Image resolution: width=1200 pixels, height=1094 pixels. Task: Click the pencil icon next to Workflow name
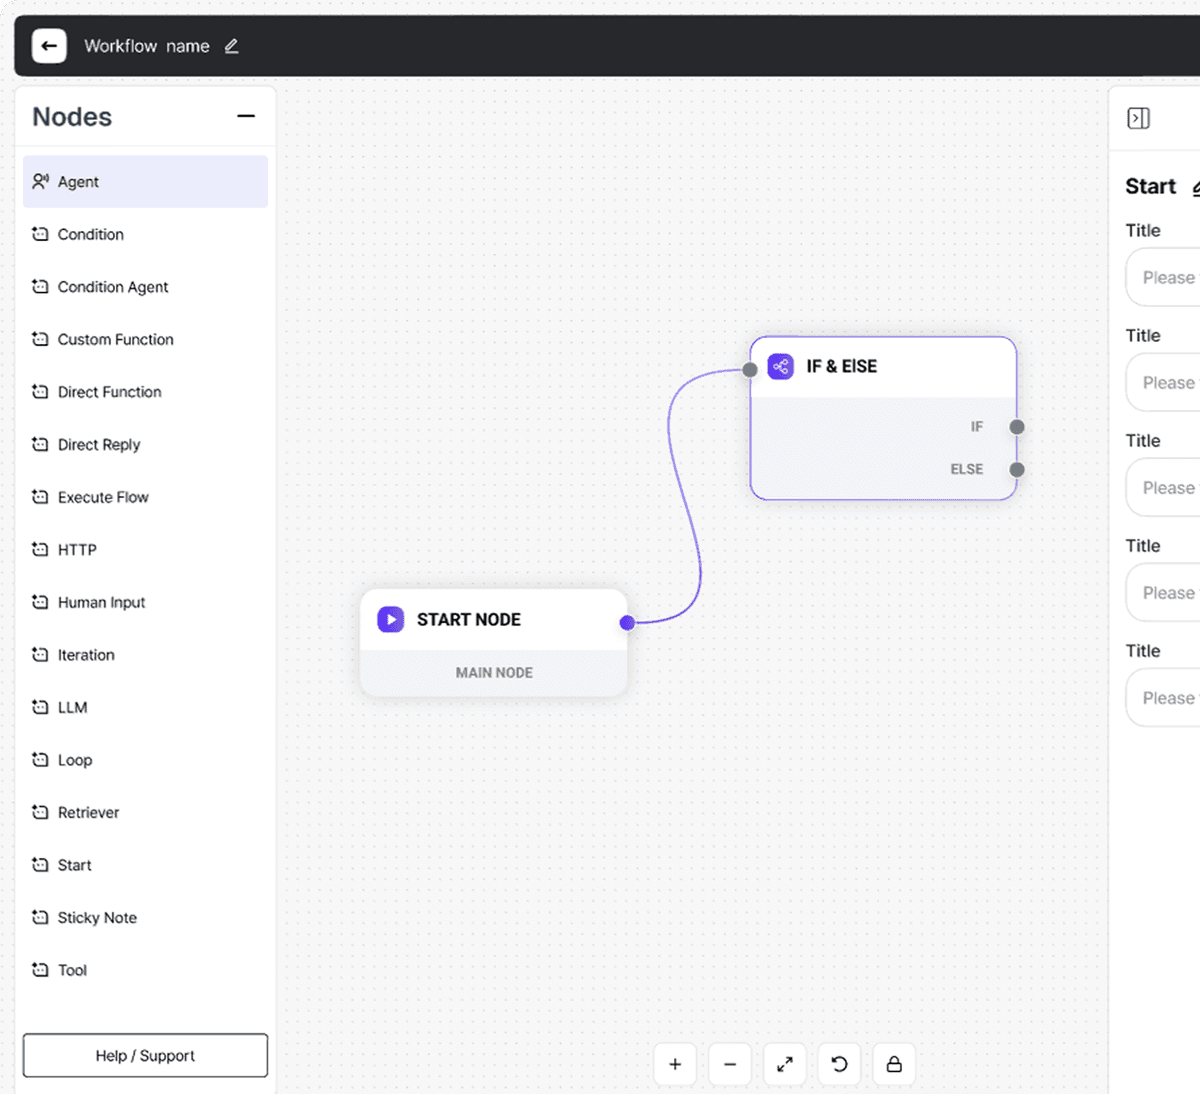click(231, 45)
